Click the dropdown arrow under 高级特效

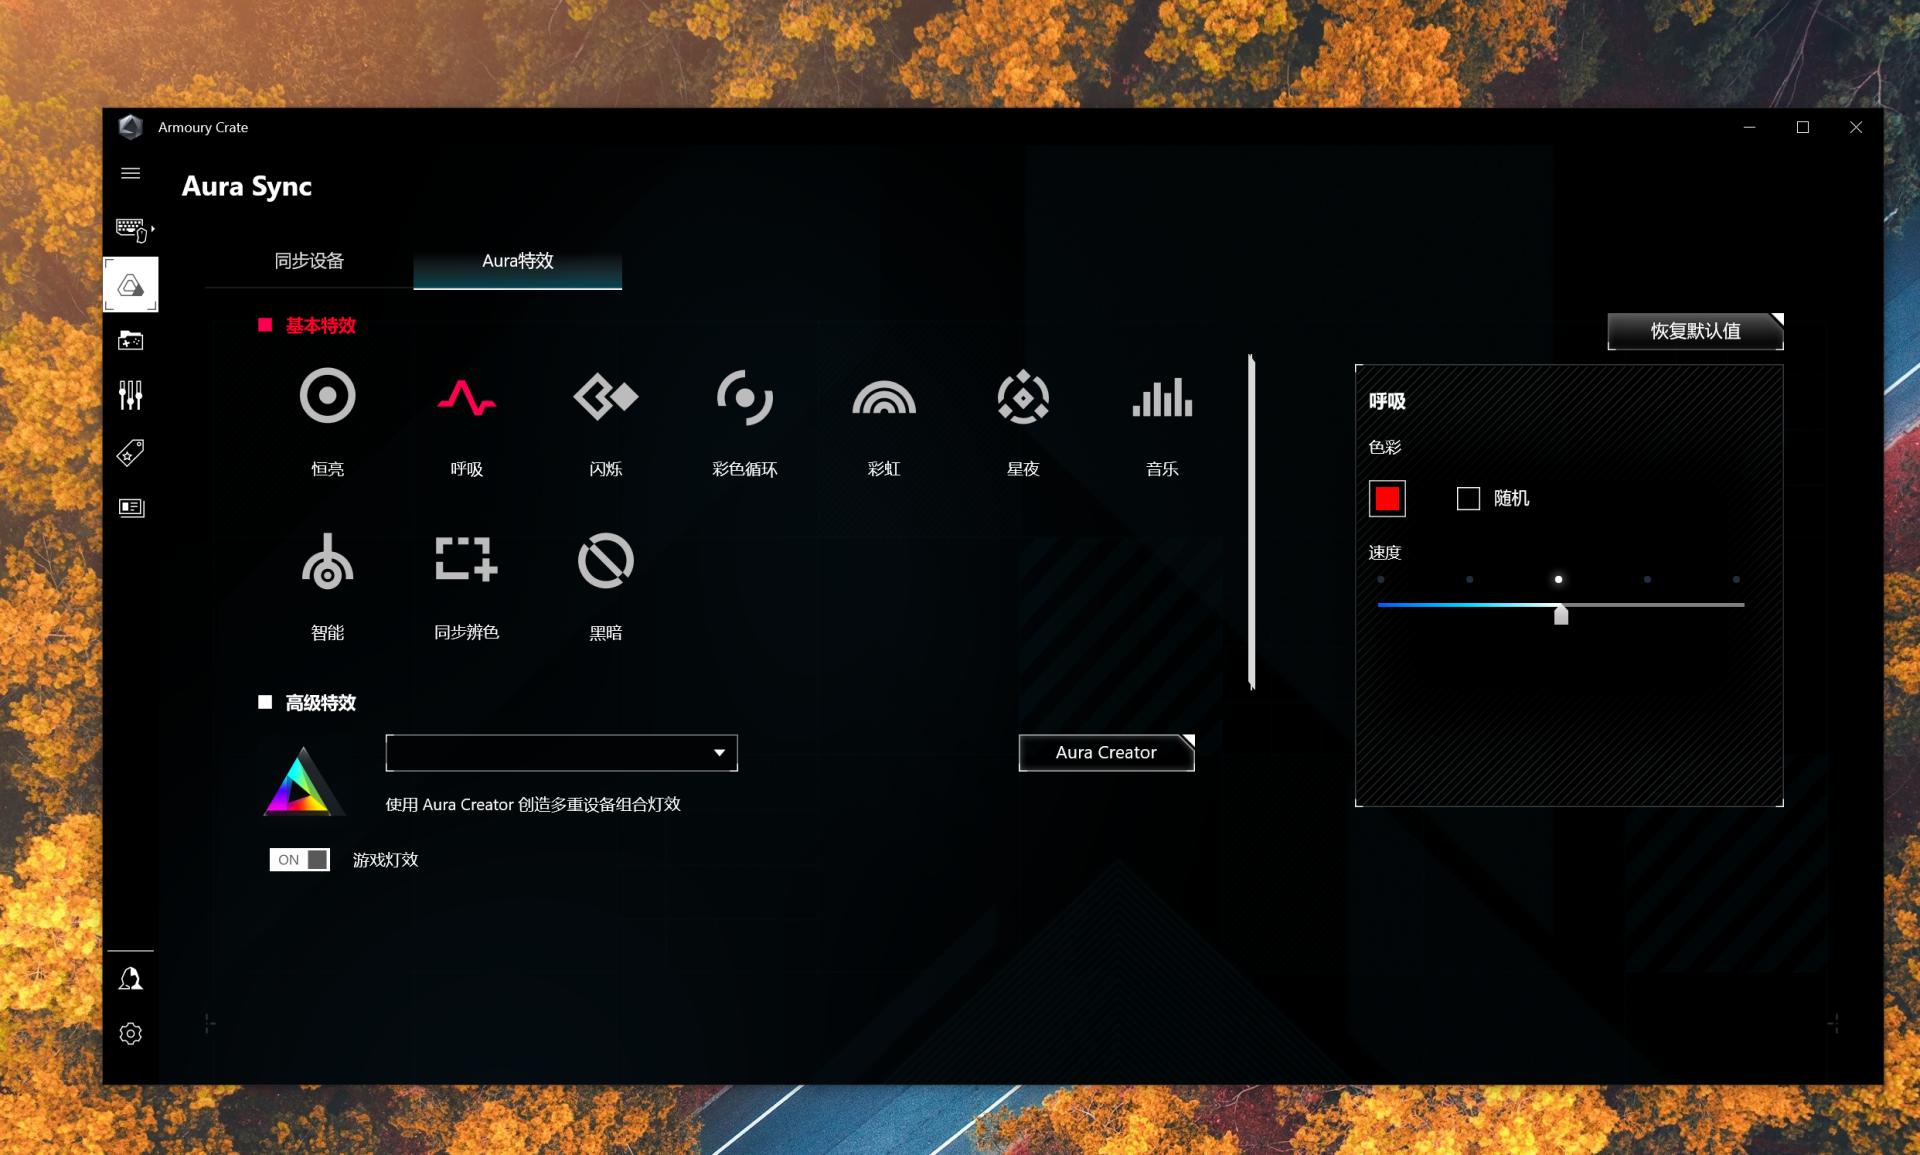click(719, 753)
